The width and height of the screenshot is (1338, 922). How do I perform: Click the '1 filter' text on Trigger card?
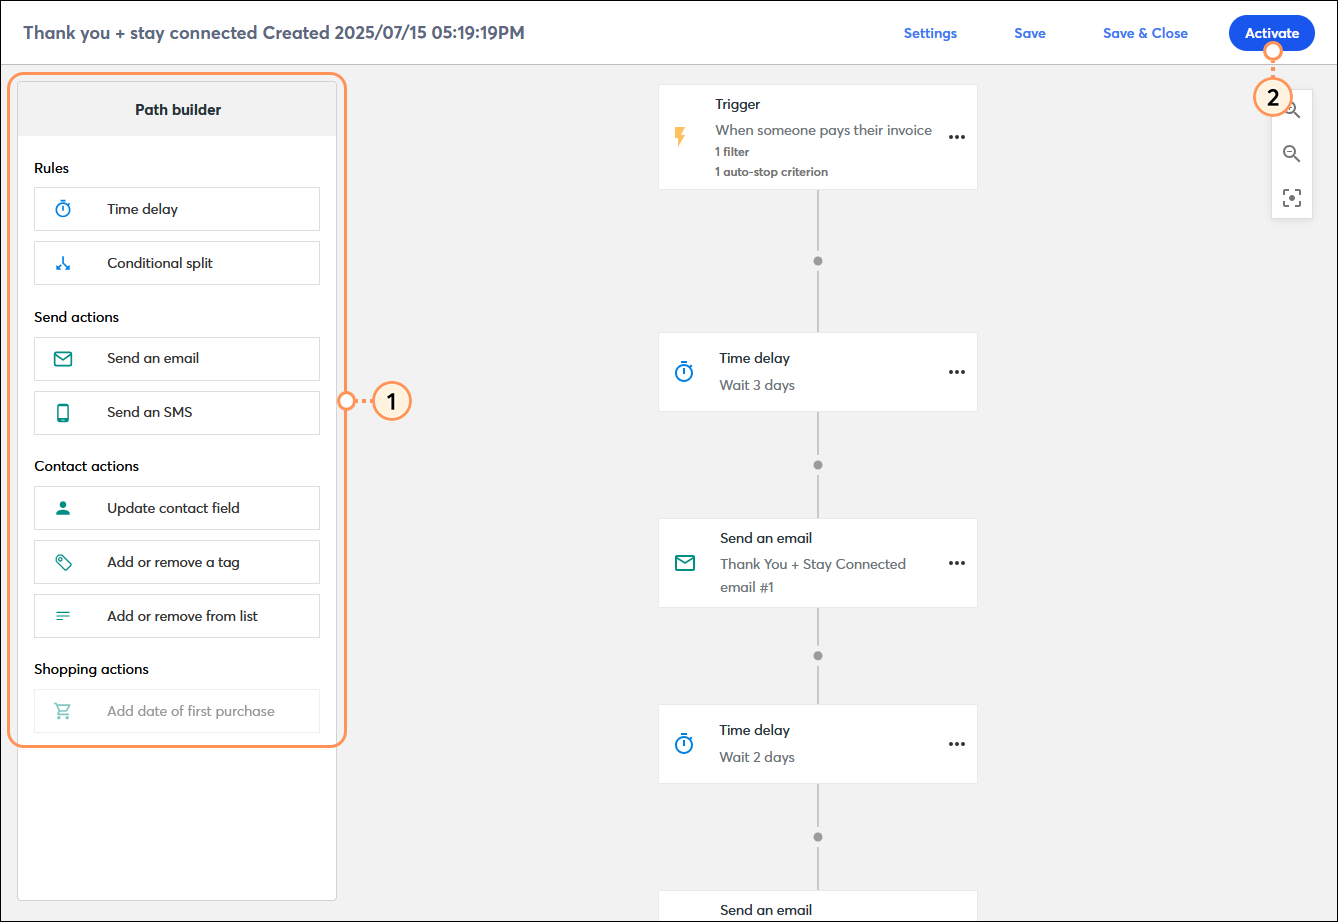732,152
